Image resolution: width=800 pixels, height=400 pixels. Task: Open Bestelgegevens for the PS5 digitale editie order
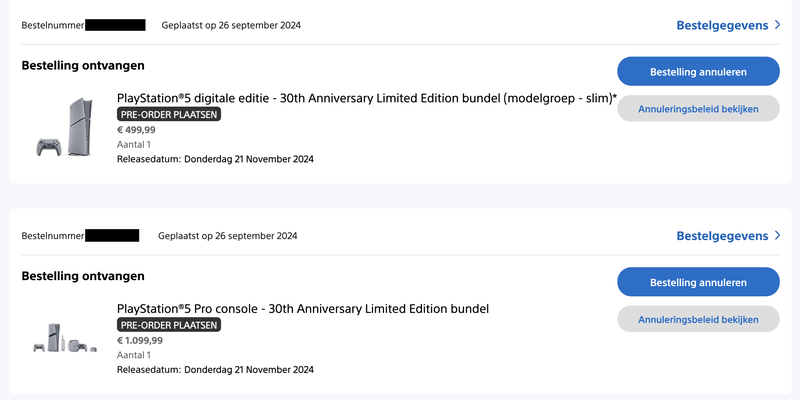tap(722, 25)
